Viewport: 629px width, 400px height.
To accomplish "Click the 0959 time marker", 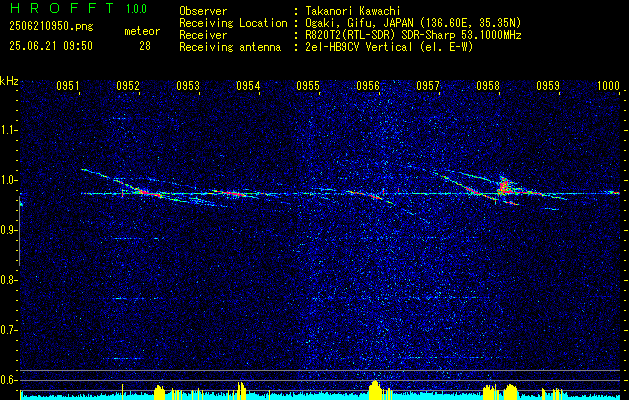I will (x=548, y=85).
